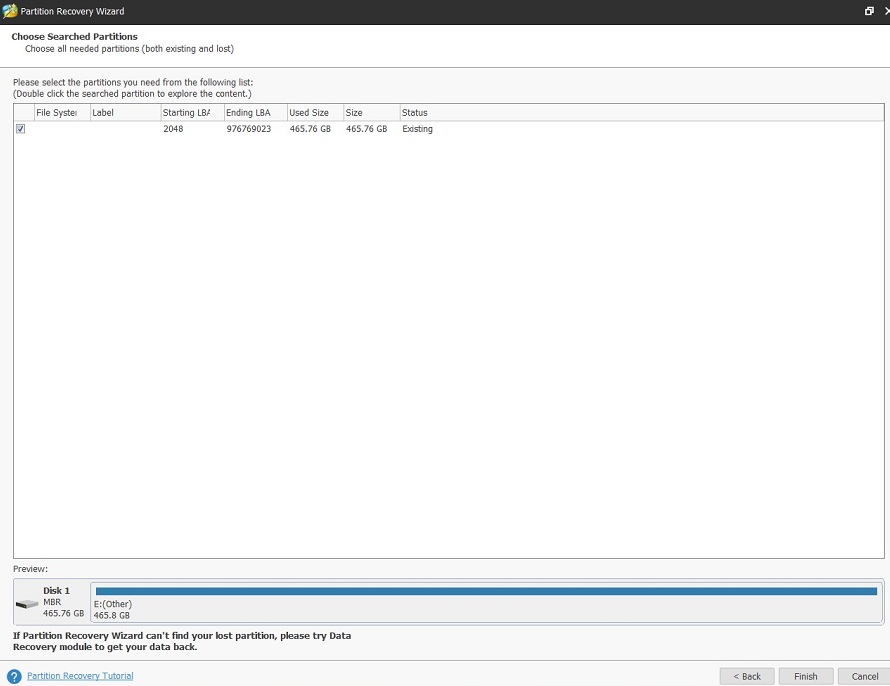This screenshot has width=890, height=686.
Task: Click the Existing status cell in the list
Action: 417,129
